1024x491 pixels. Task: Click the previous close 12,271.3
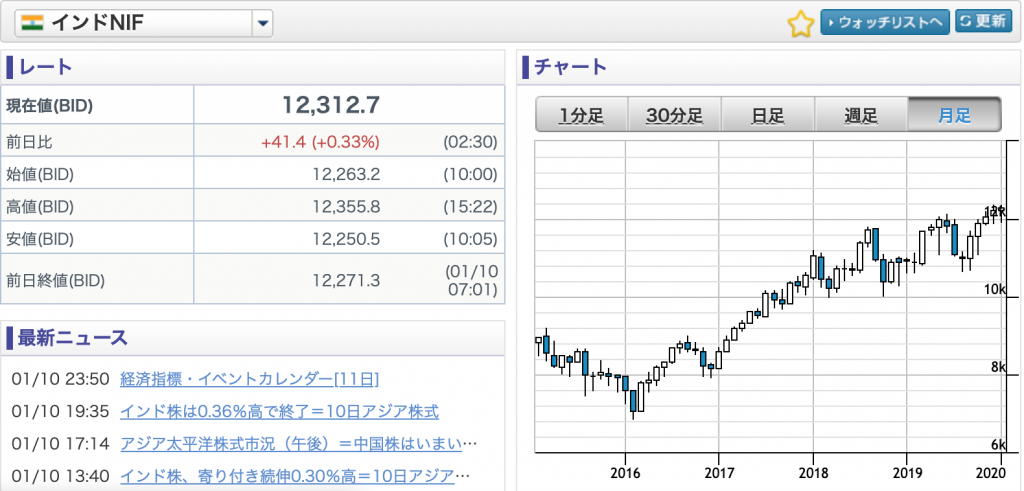(346, 280)
